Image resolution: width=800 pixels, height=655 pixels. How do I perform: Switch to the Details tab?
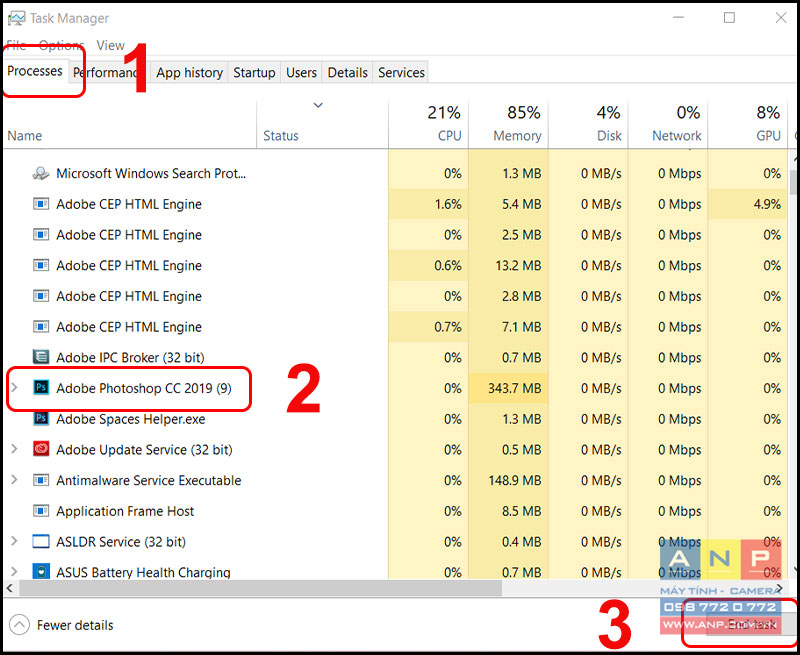pos(347,72)
